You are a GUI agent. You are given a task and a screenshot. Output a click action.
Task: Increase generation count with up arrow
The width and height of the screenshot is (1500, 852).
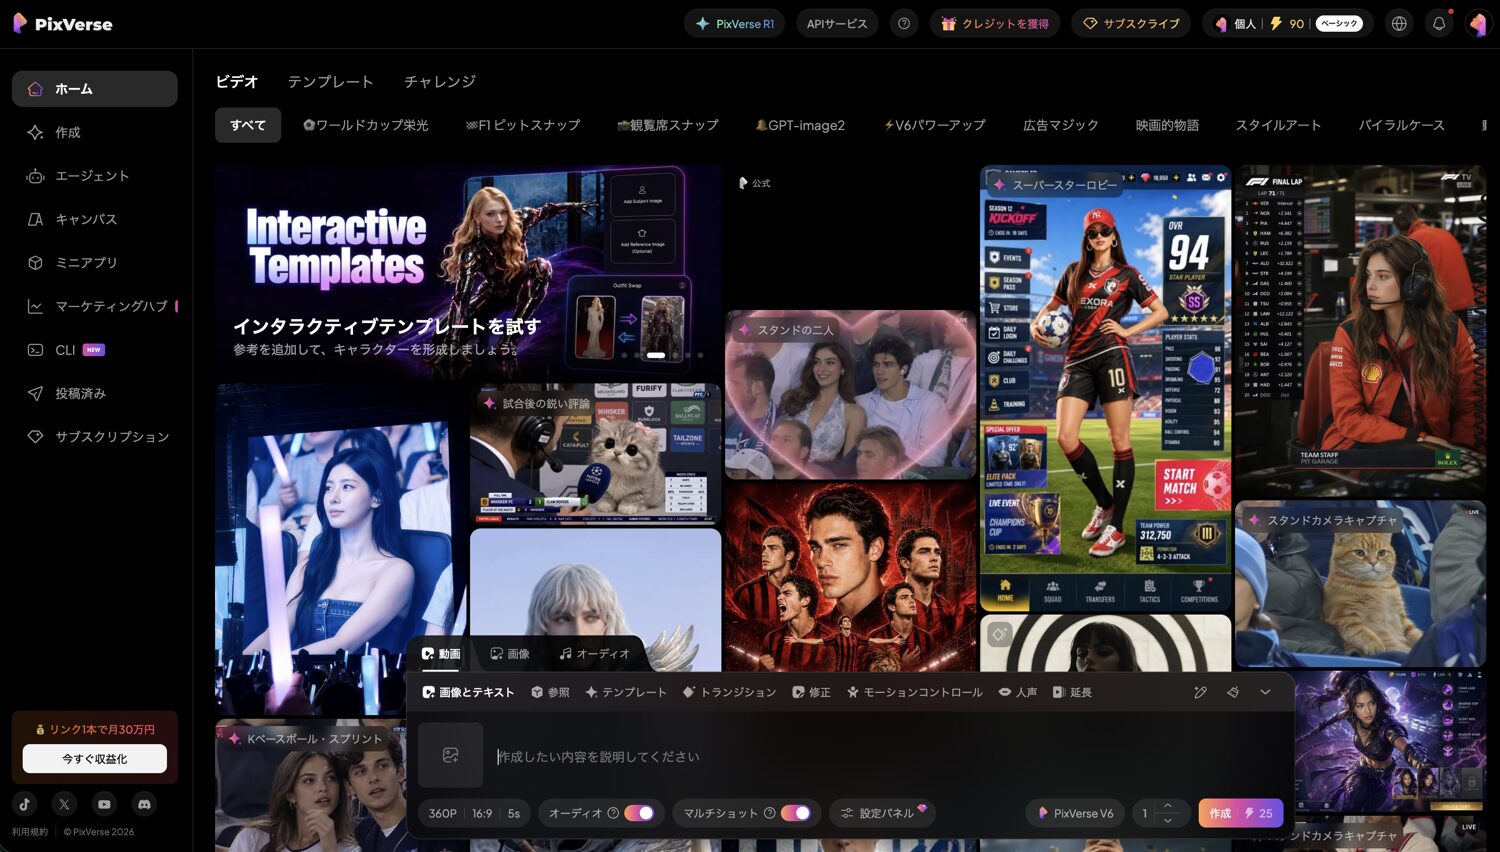pyautogui.click(x=1168, y=806)
